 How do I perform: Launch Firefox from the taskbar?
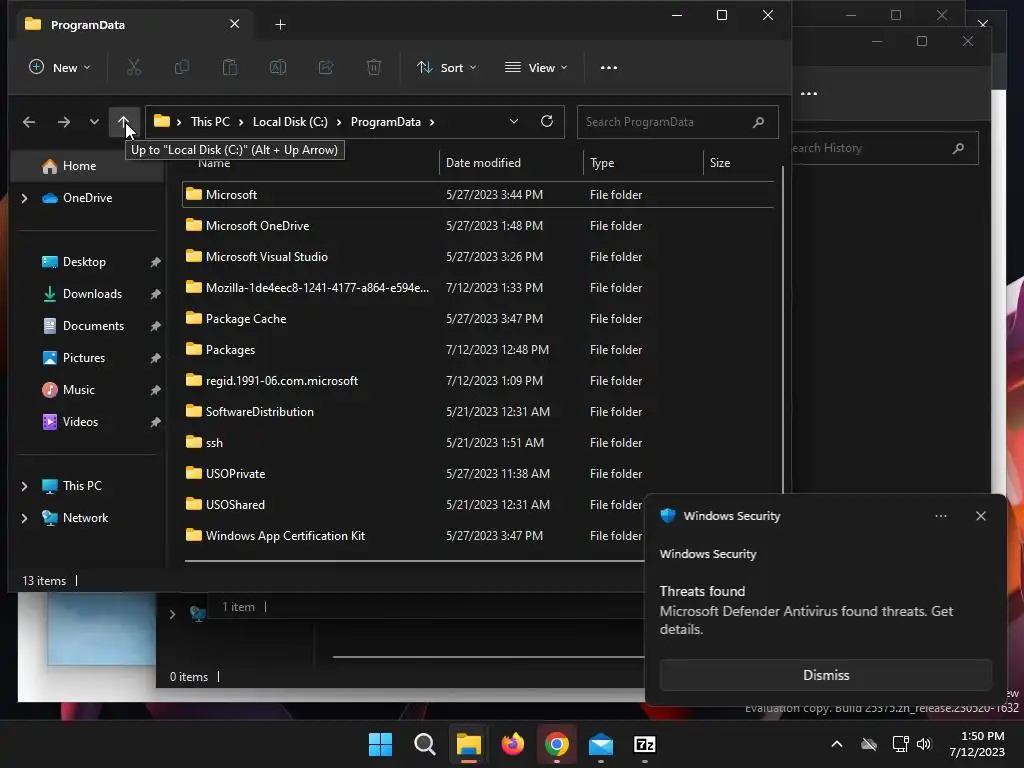pyautogui.click(x=513, y=744)
